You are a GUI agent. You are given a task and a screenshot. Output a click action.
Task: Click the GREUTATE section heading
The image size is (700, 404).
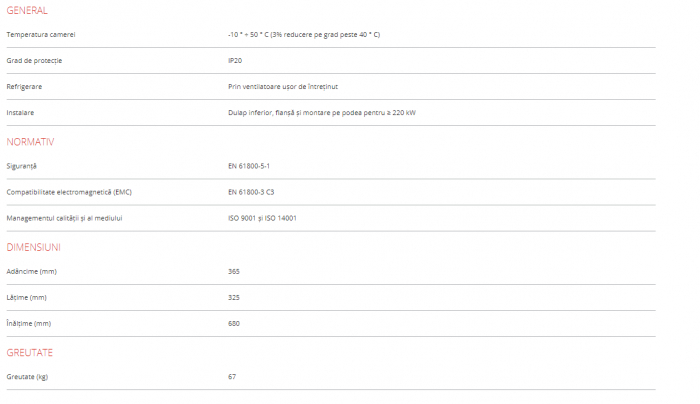pyautogui.click(x=30, y=352)
